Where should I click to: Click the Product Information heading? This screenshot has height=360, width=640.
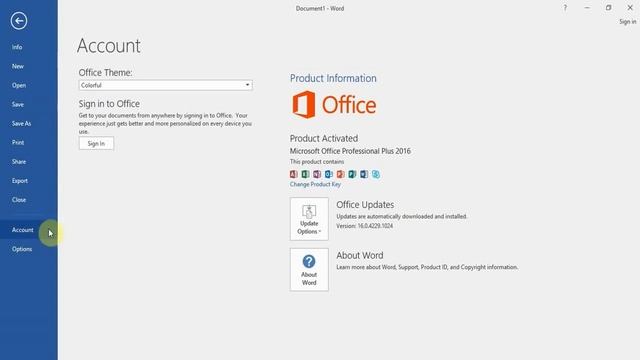point(333,78)
